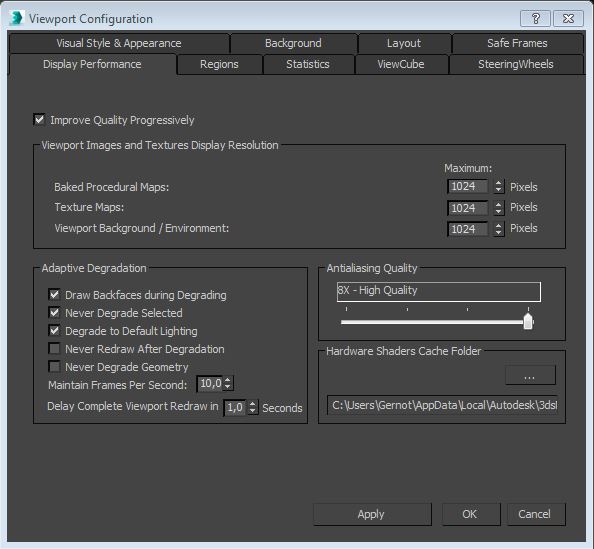The width and height of the screenshot is (594, 549).
Task: Open the ViewCube tab
Action: 401,64
